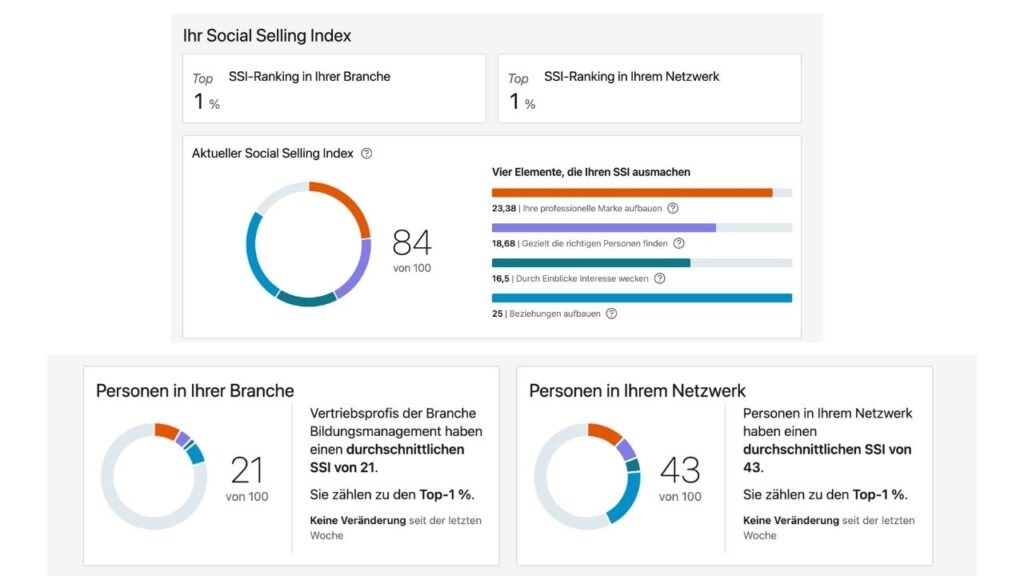Open help icon for Gezielt die richtigen Personen finden
This screenshot has height=576, width=1024.
click(x=679, y=244)
